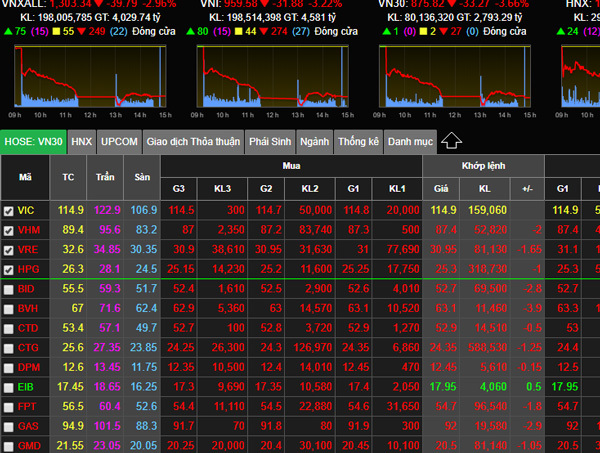The image size is (600, 453).
Task: Select the Phái Sinh derivatives tab
Action: click(x=270, y=142)
